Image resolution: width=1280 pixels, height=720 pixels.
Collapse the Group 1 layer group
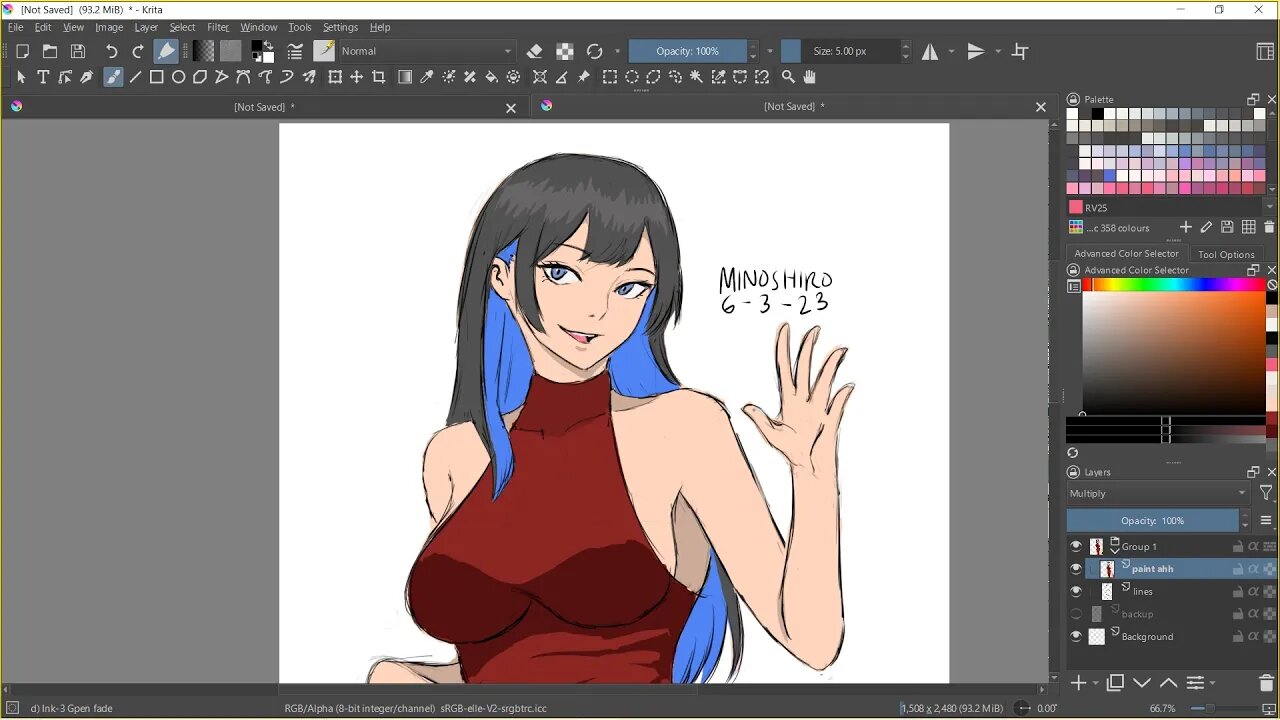tap(1114, 550)
